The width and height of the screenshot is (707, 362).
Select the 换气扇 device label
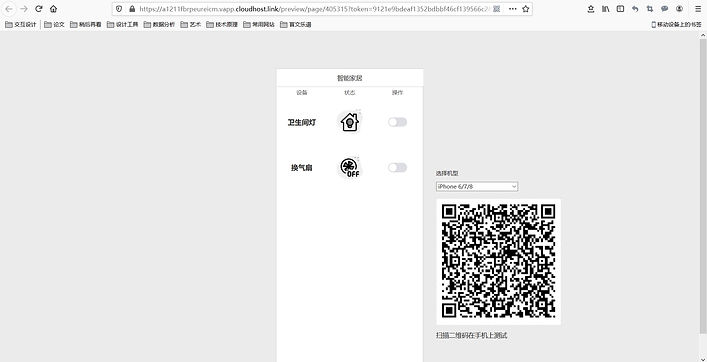click(x=302, y=168)
